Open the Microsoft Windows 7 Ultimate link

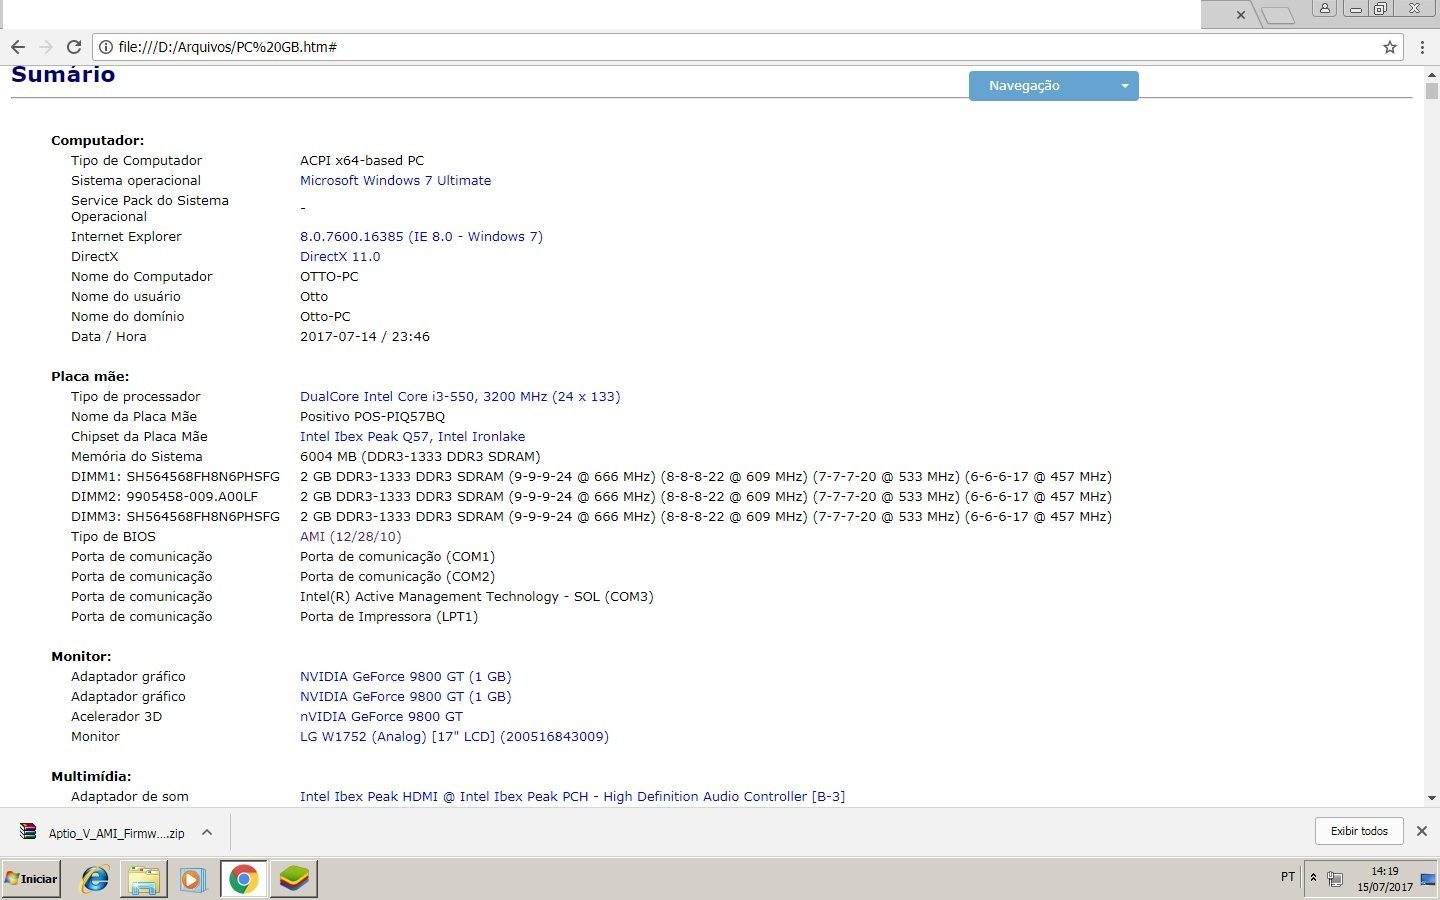pyautogui.click(x=395, y=181)
